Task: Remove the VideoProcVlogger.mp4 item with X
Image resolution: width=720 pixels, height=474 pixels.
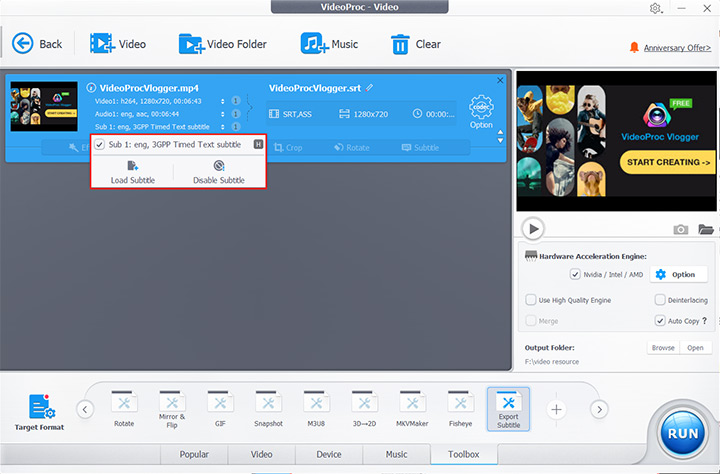Action: click(500, 80)
